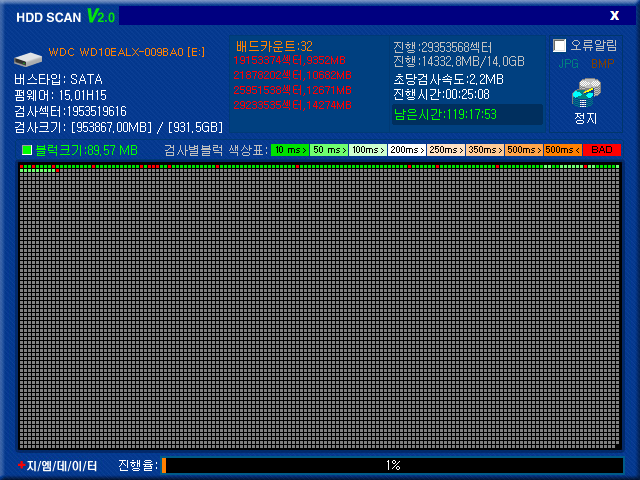Click the 검사크기 [953867.00MB] / [931.5GB] text

coord(118,128)
